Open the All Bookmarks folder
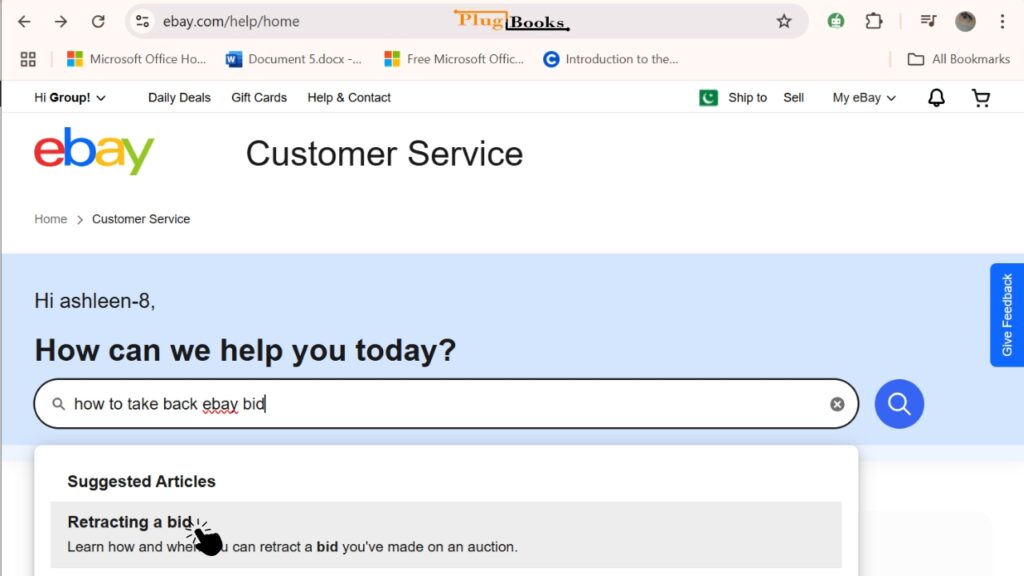Screen dimensions: 1024x576 click(959, 59)
